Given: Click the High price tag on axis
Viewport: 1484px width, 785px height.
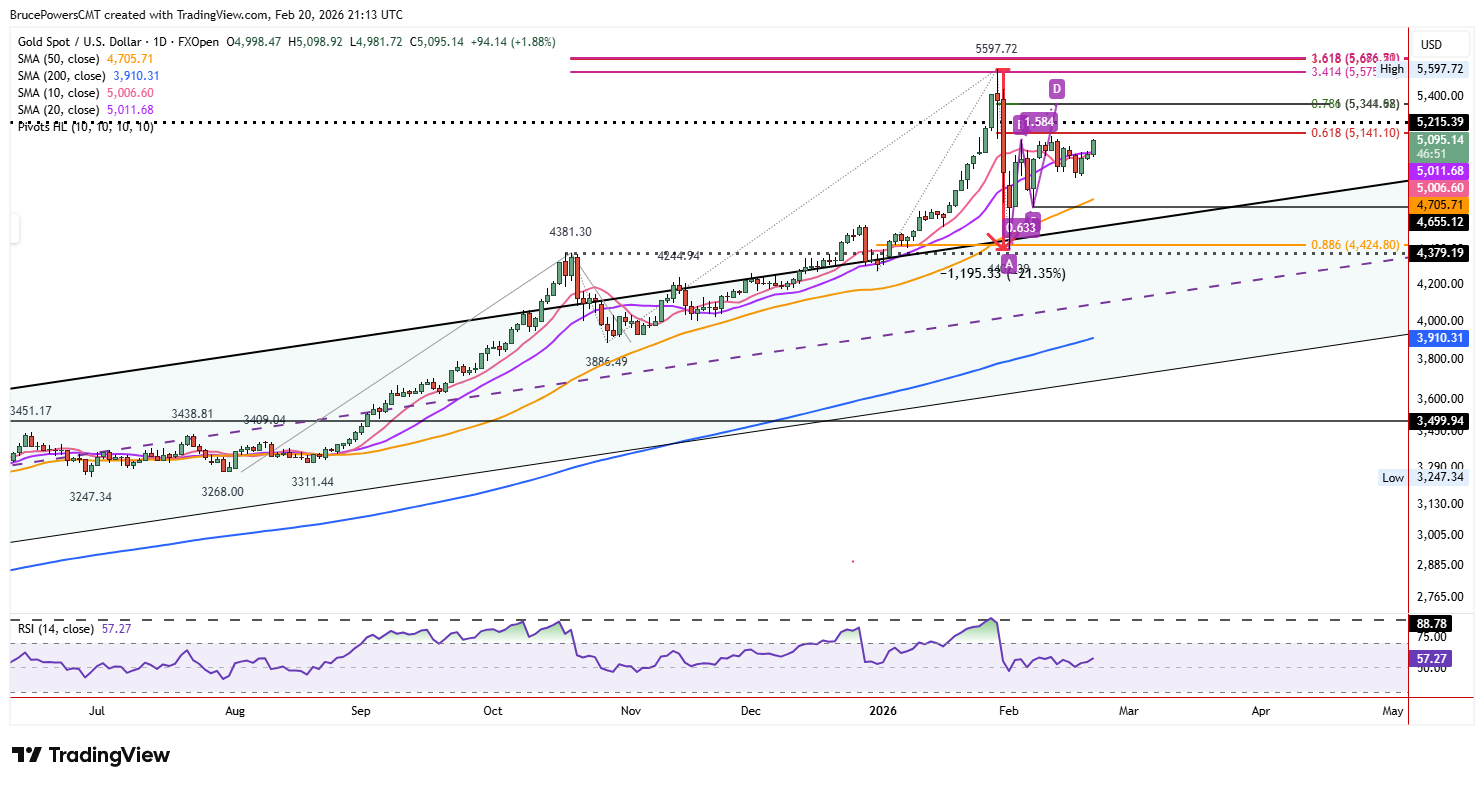Looking at the screenshot, I should tap(1392, 69).
